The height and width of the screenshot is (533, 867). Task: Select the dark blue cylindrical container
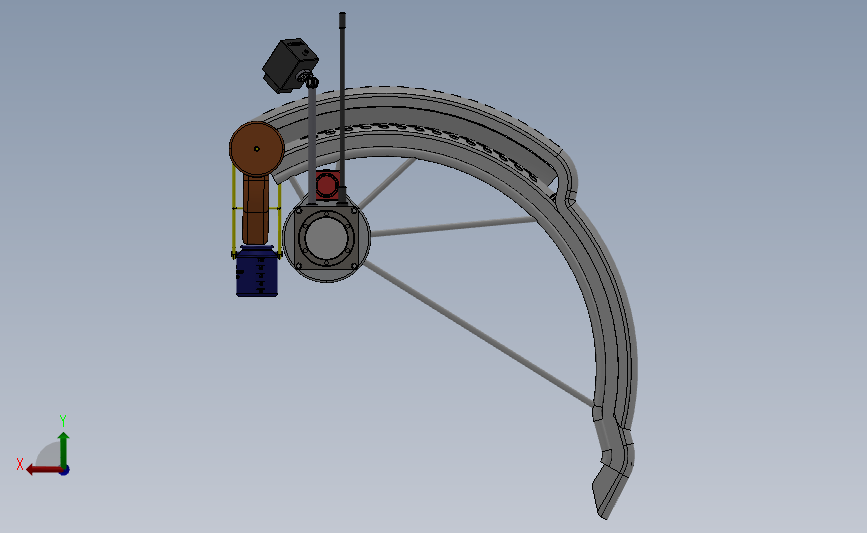[257, 271]
